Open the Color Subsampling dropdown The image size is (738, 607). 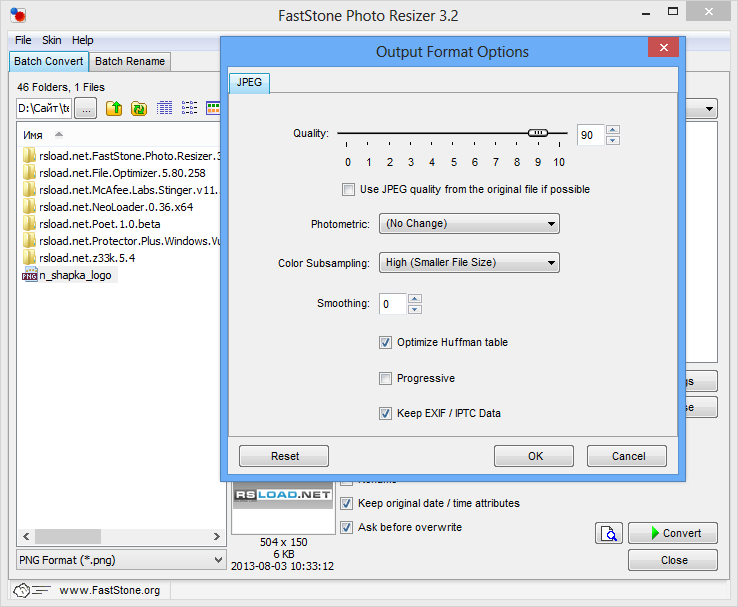click(469, 263)
